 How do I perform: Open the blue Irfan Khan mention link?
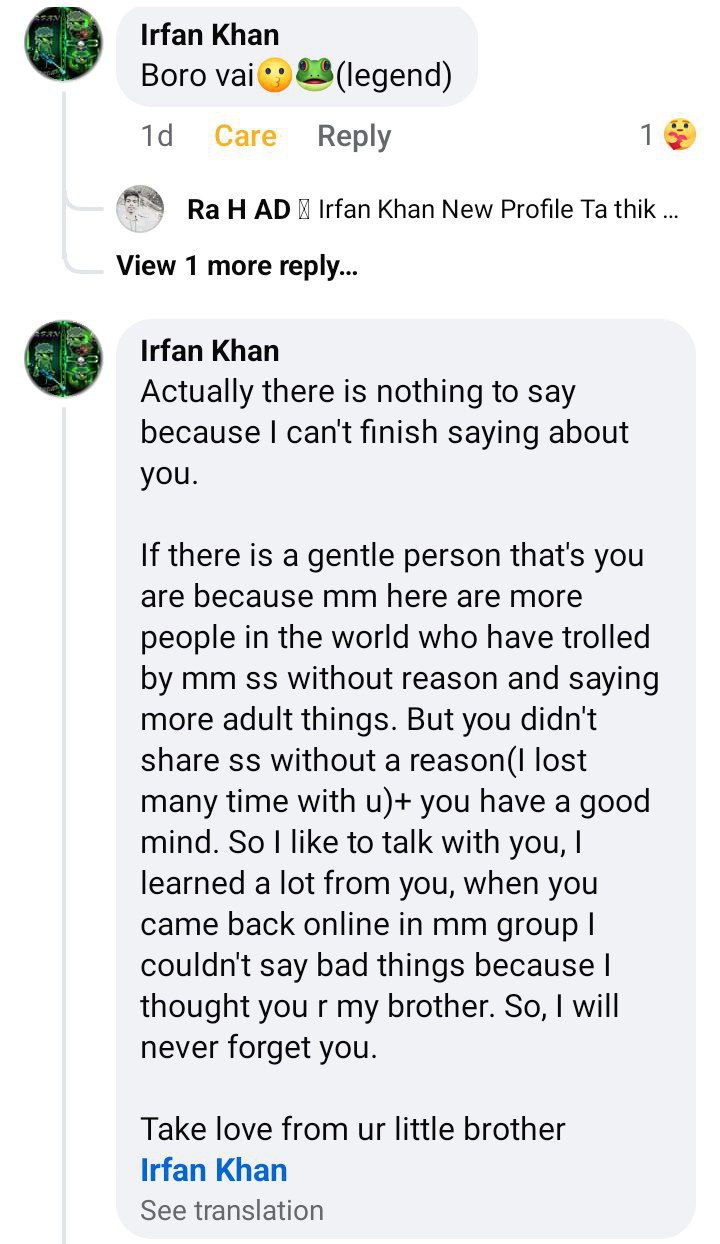214,1170
